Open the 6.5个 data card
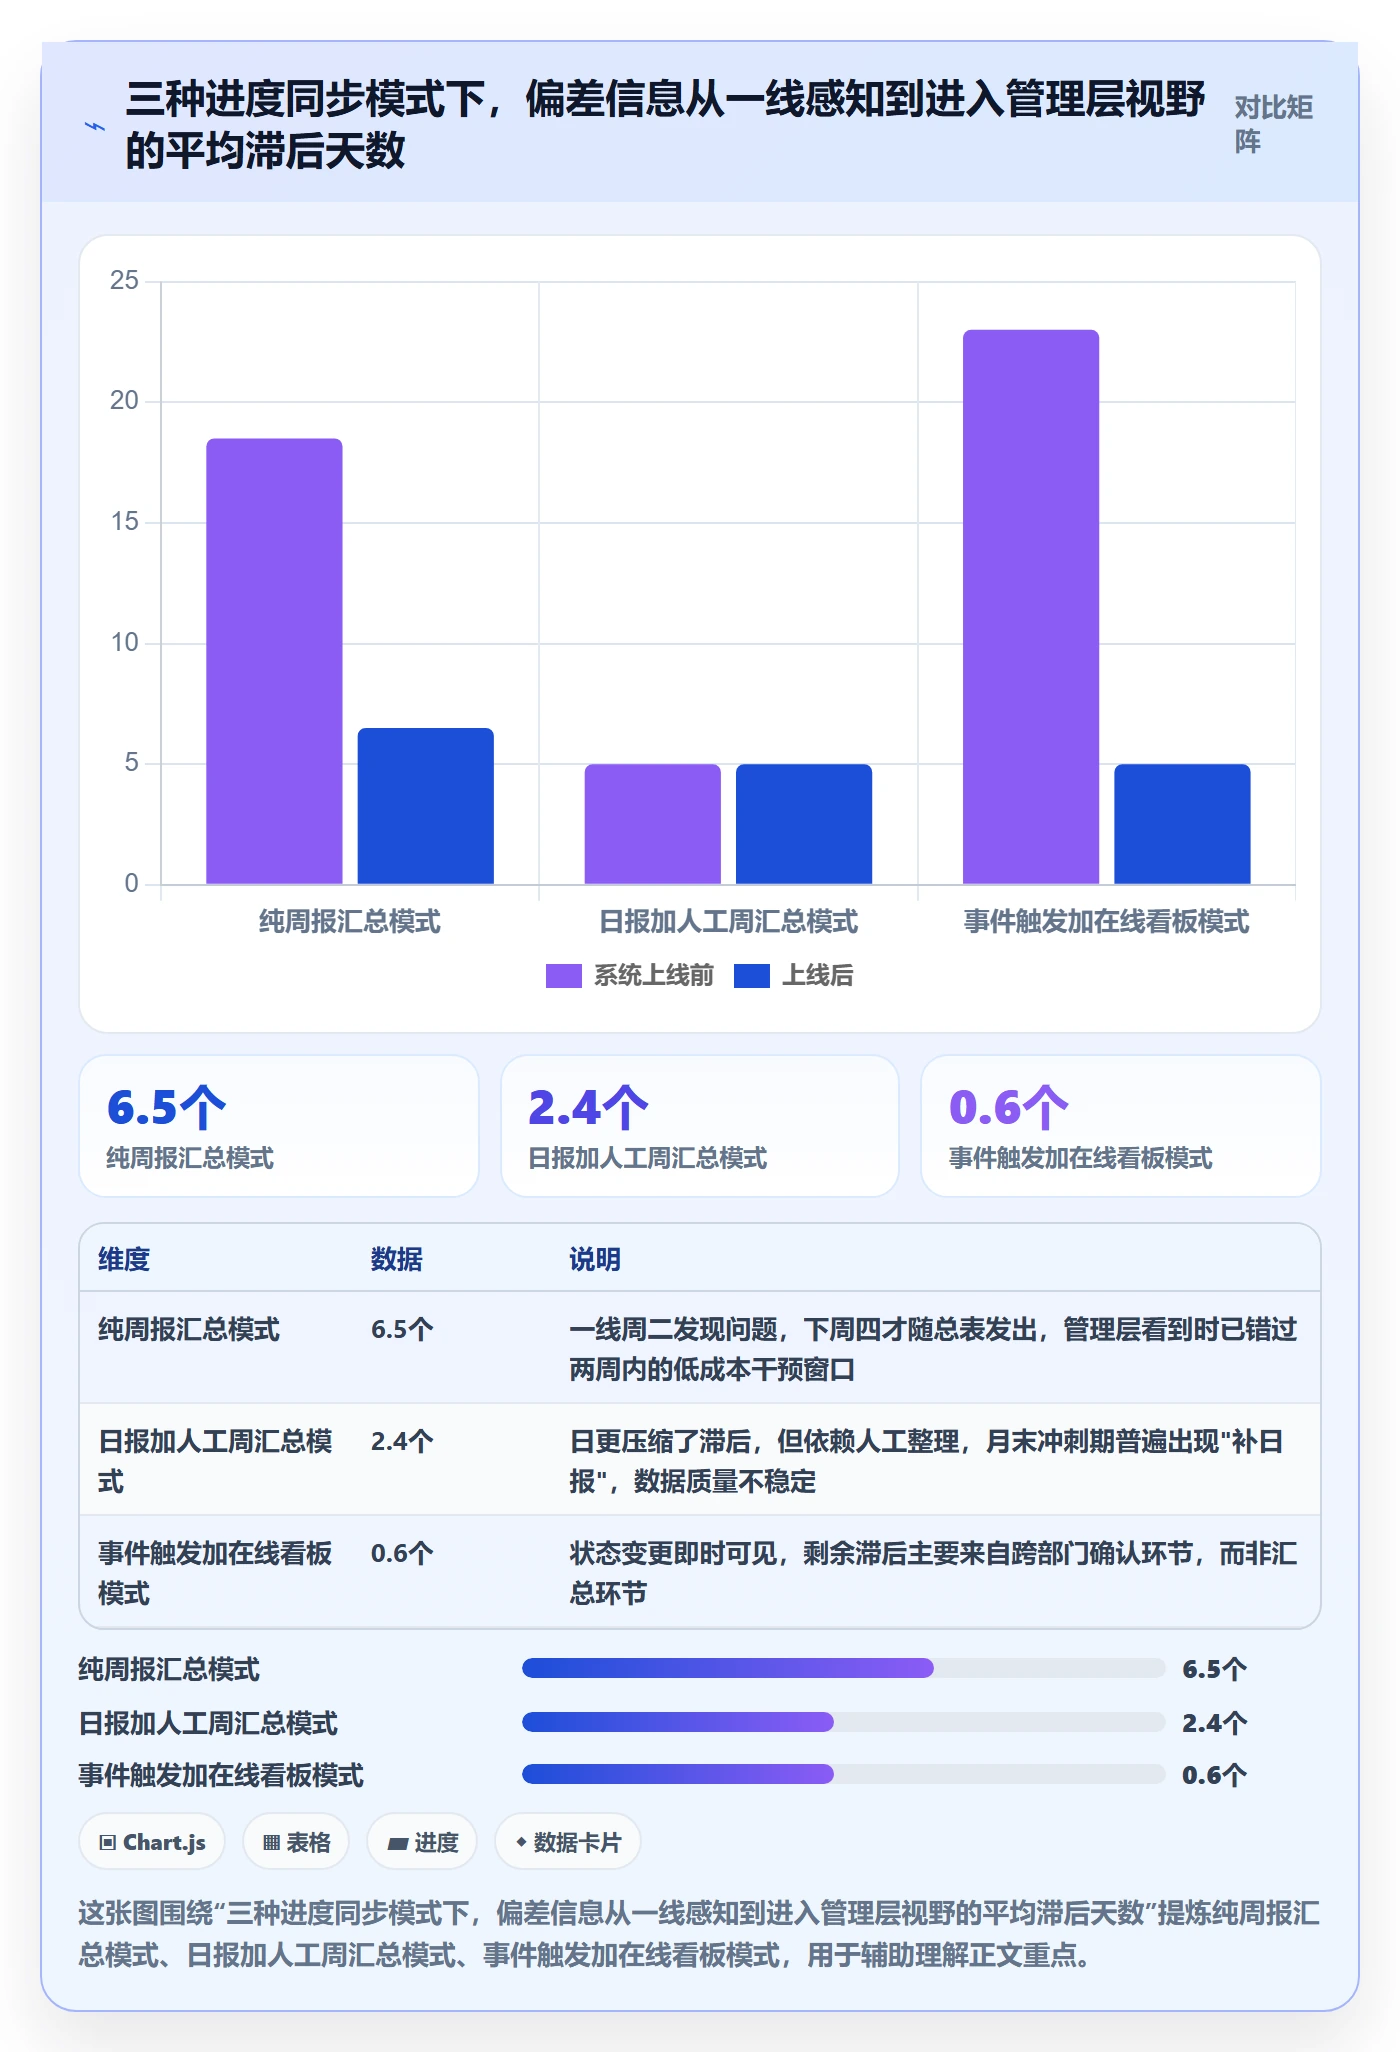This screenshot has width=1400, height=2052. (279, 1126)
